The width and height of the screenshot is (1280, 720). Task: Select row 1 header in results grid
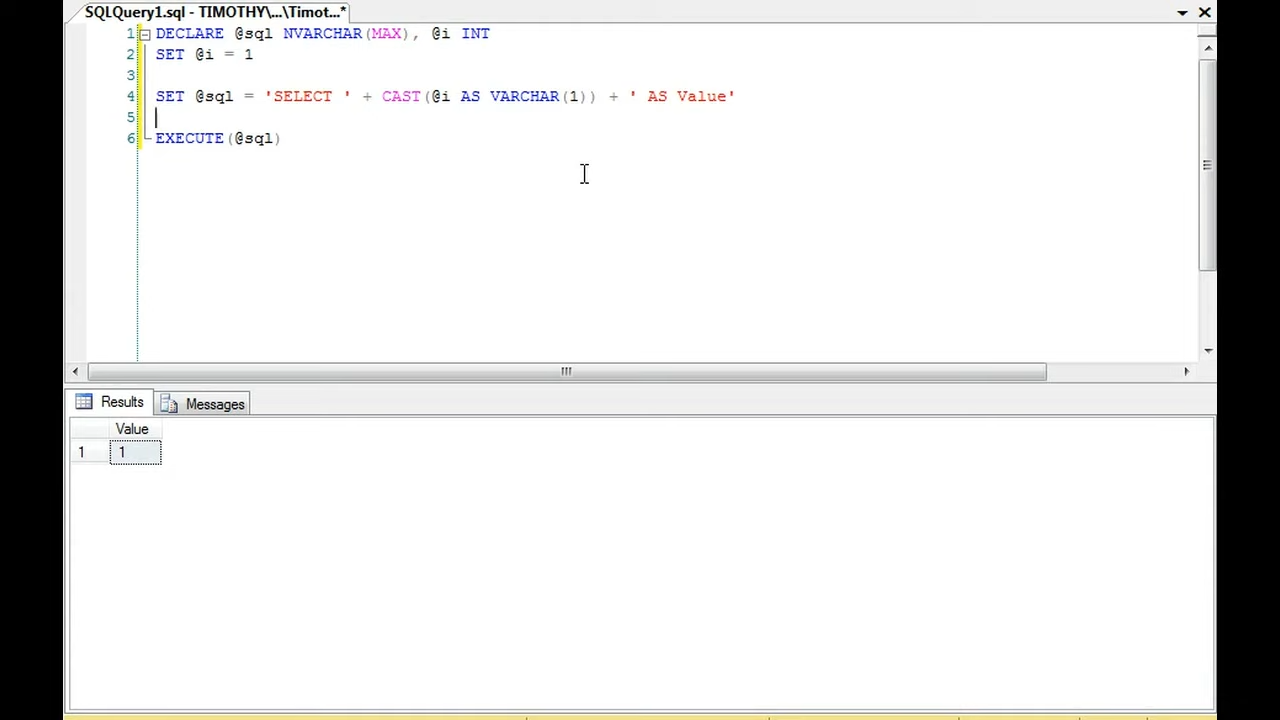pos(82,453)
